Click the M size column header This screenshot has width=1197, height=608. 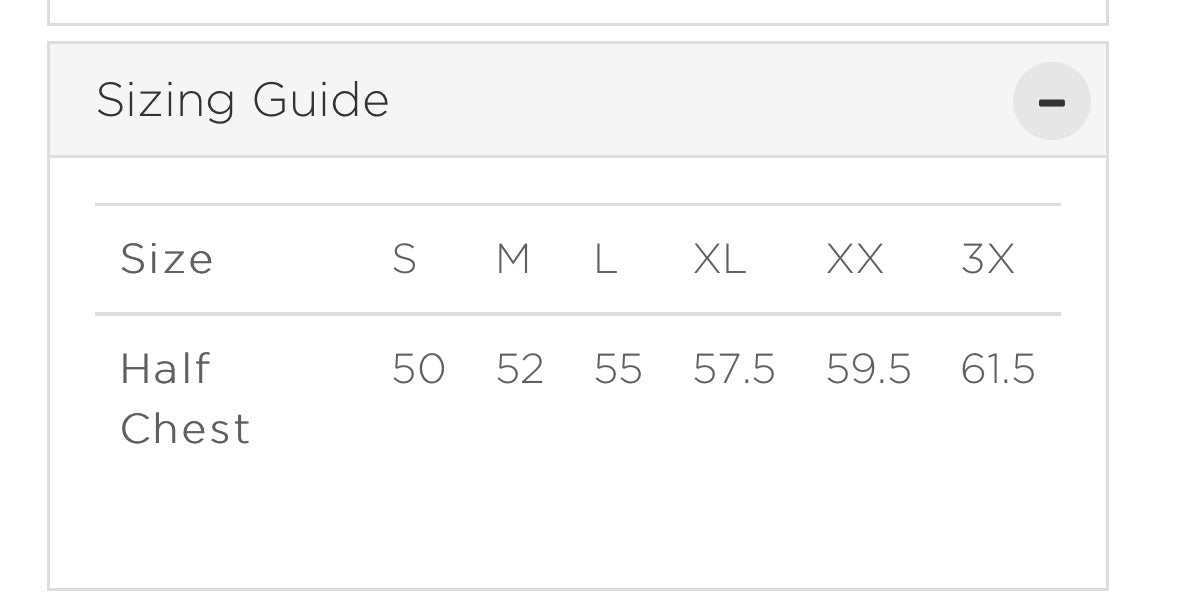(x=513, y=259)
